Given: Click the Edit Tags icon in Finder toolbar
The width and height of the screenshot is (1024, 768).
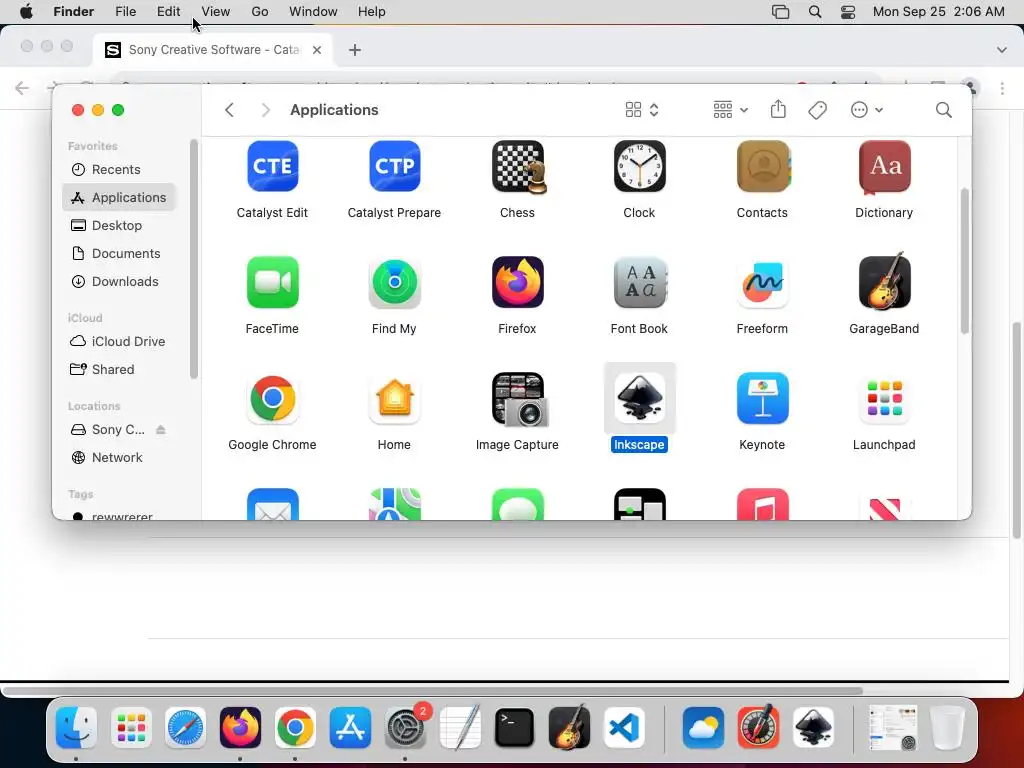Looking at the screenshot, I should click(x=817, y=110).
